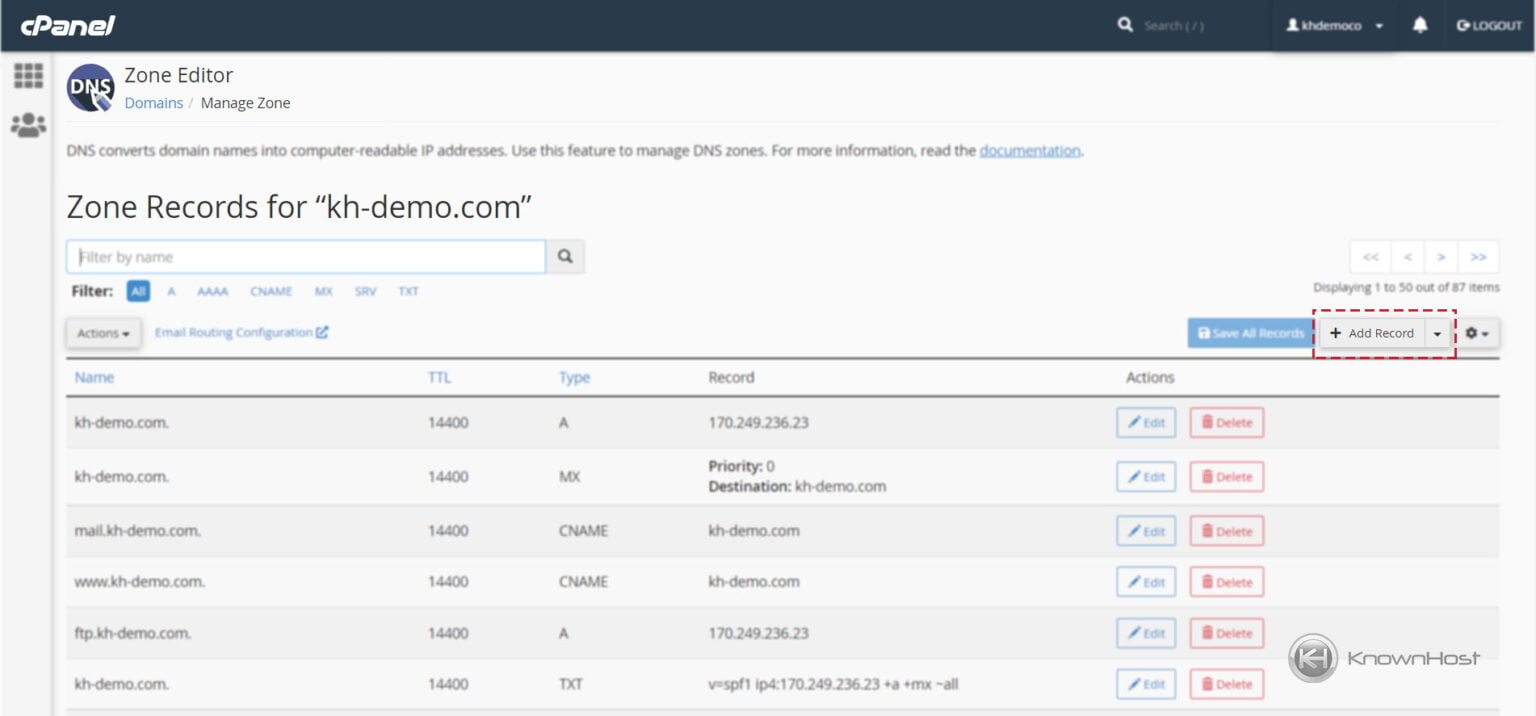Click the DNS Zone Editor logo icon
The image size is (1536, 716).
[90, 88]
